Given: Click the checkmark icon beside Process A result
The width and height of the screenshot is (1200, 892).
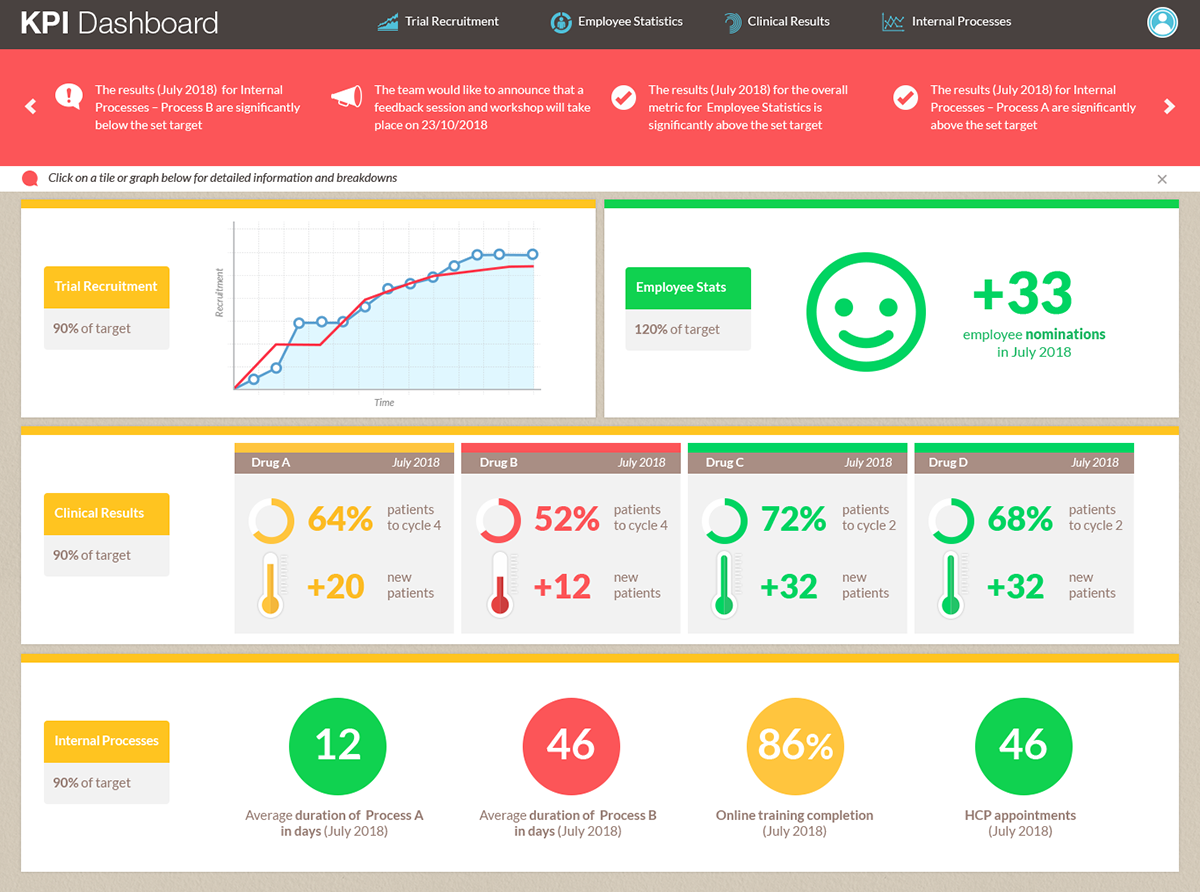Looking at the screenshot, I should click(x=905, y=98).
